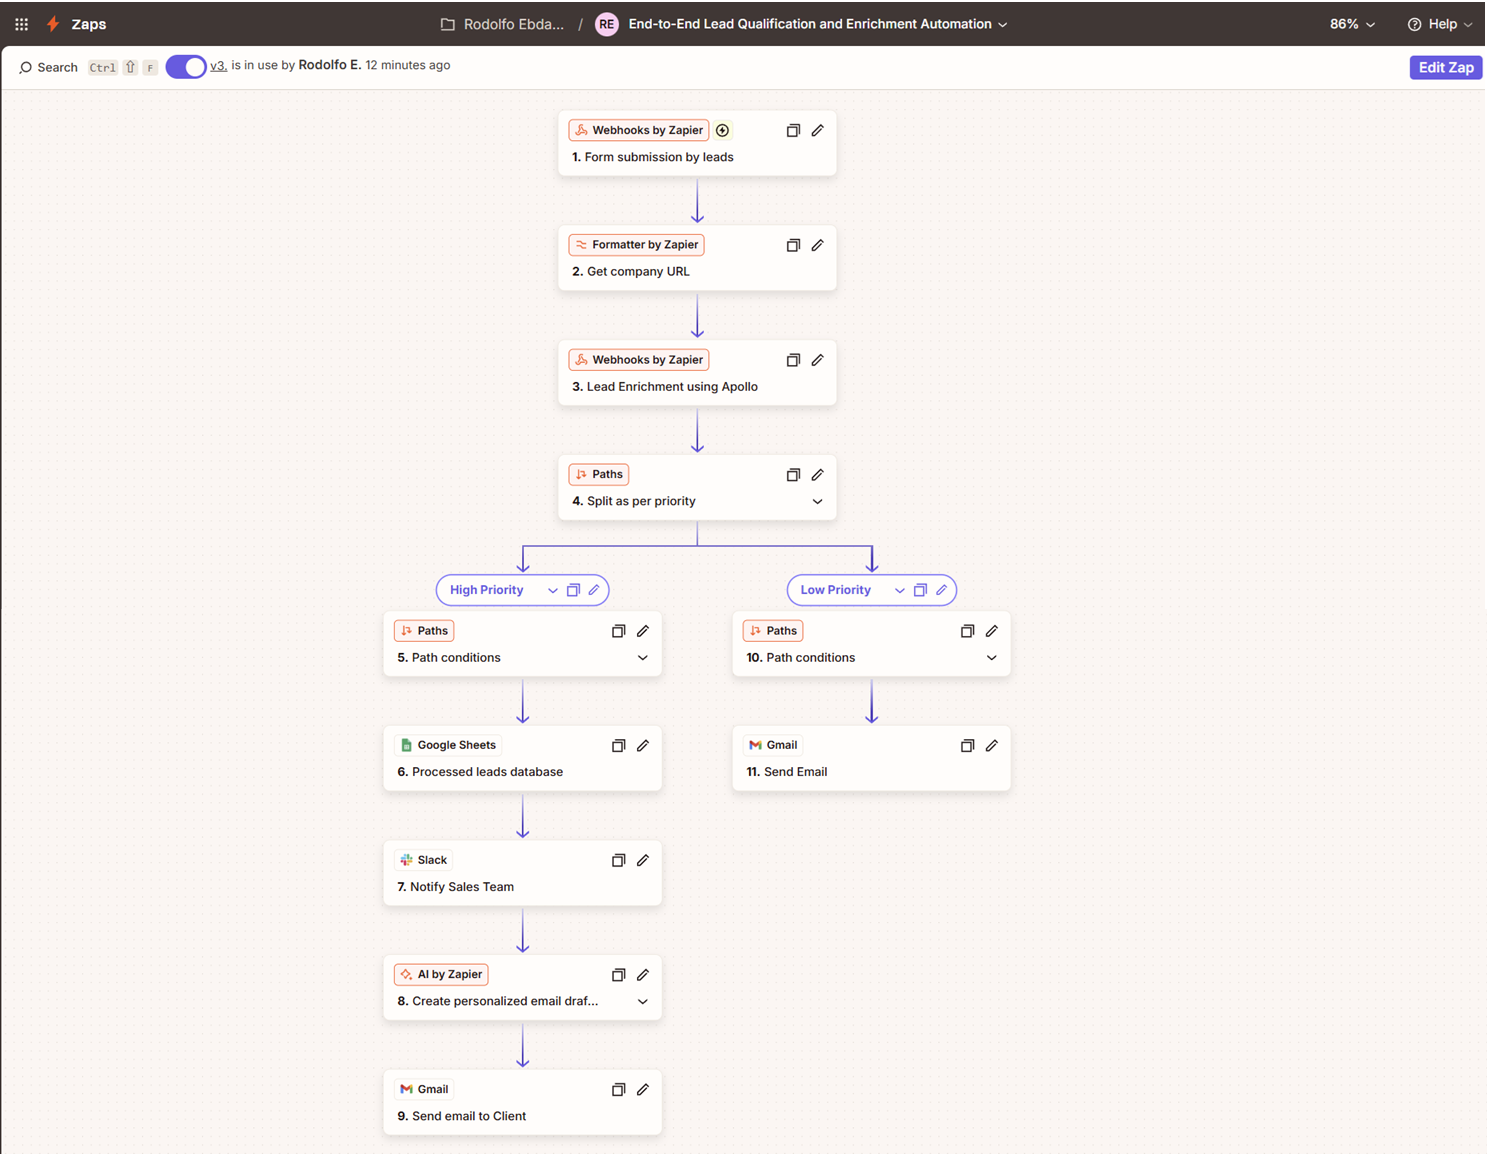Click the Formatter by Zapier tag
This screenshot has width=1488, height=1154.
636,245
